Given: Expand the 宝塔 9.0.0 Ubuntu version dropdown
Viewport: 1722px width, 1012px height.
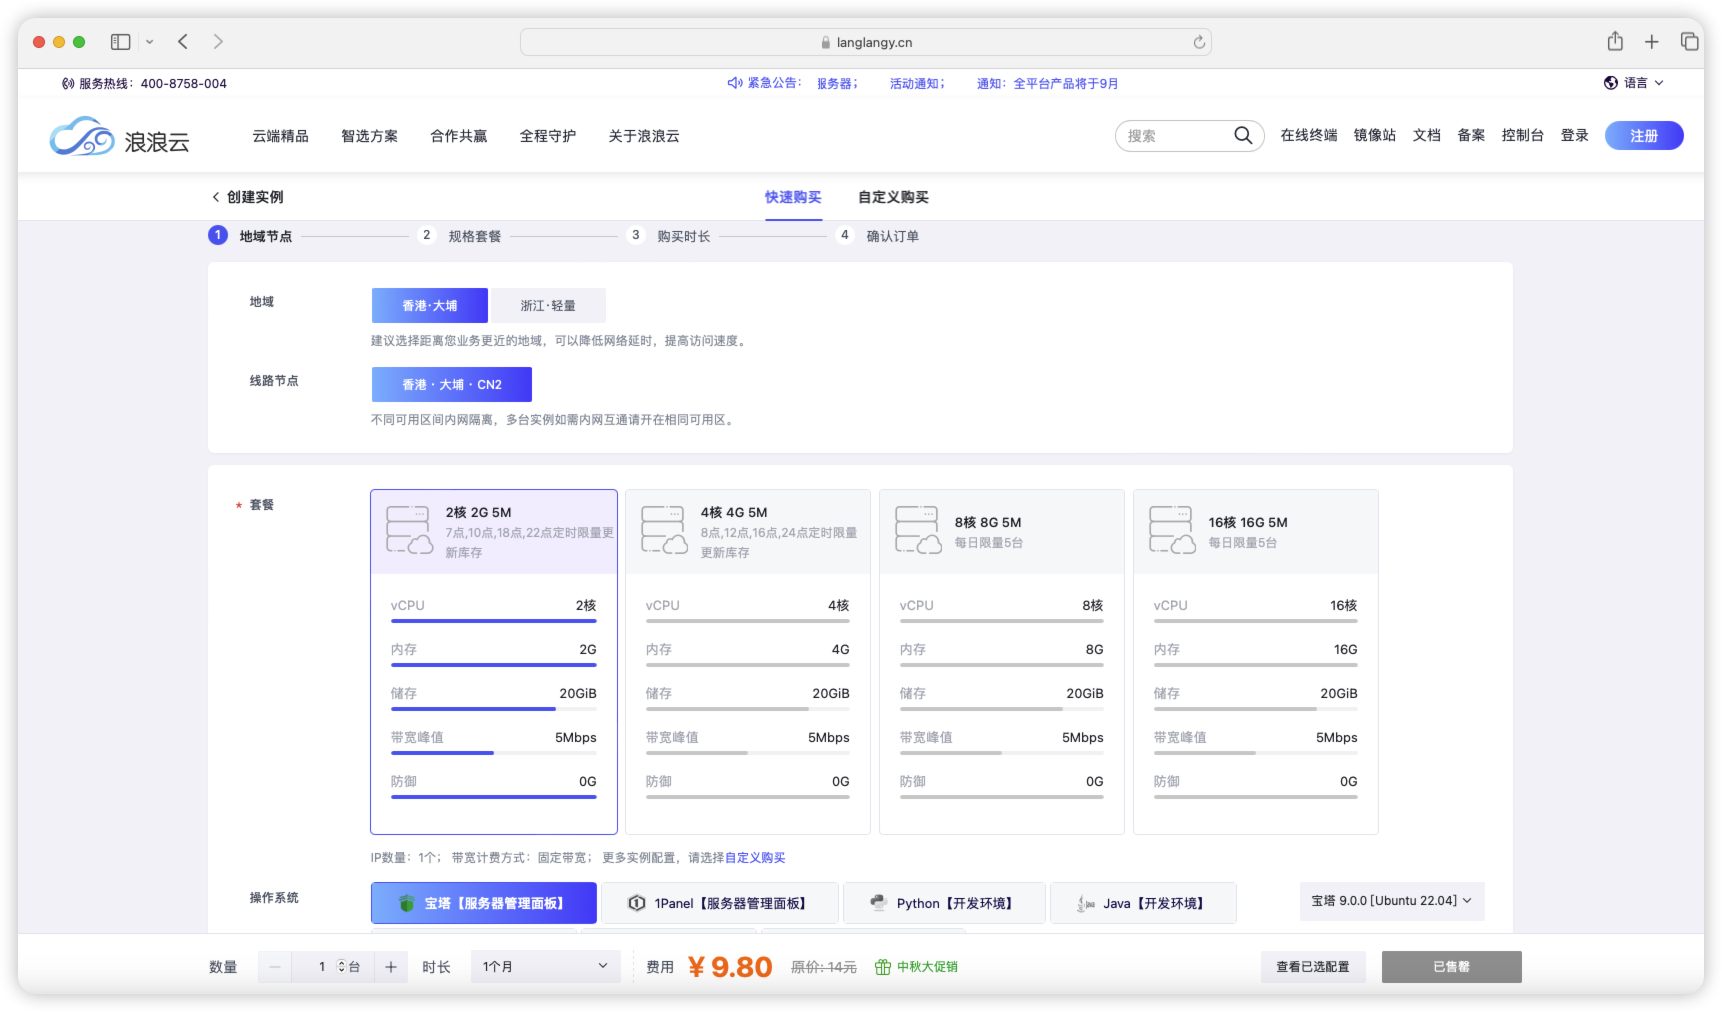Looking at the screenshot, I should point(1391,901).
